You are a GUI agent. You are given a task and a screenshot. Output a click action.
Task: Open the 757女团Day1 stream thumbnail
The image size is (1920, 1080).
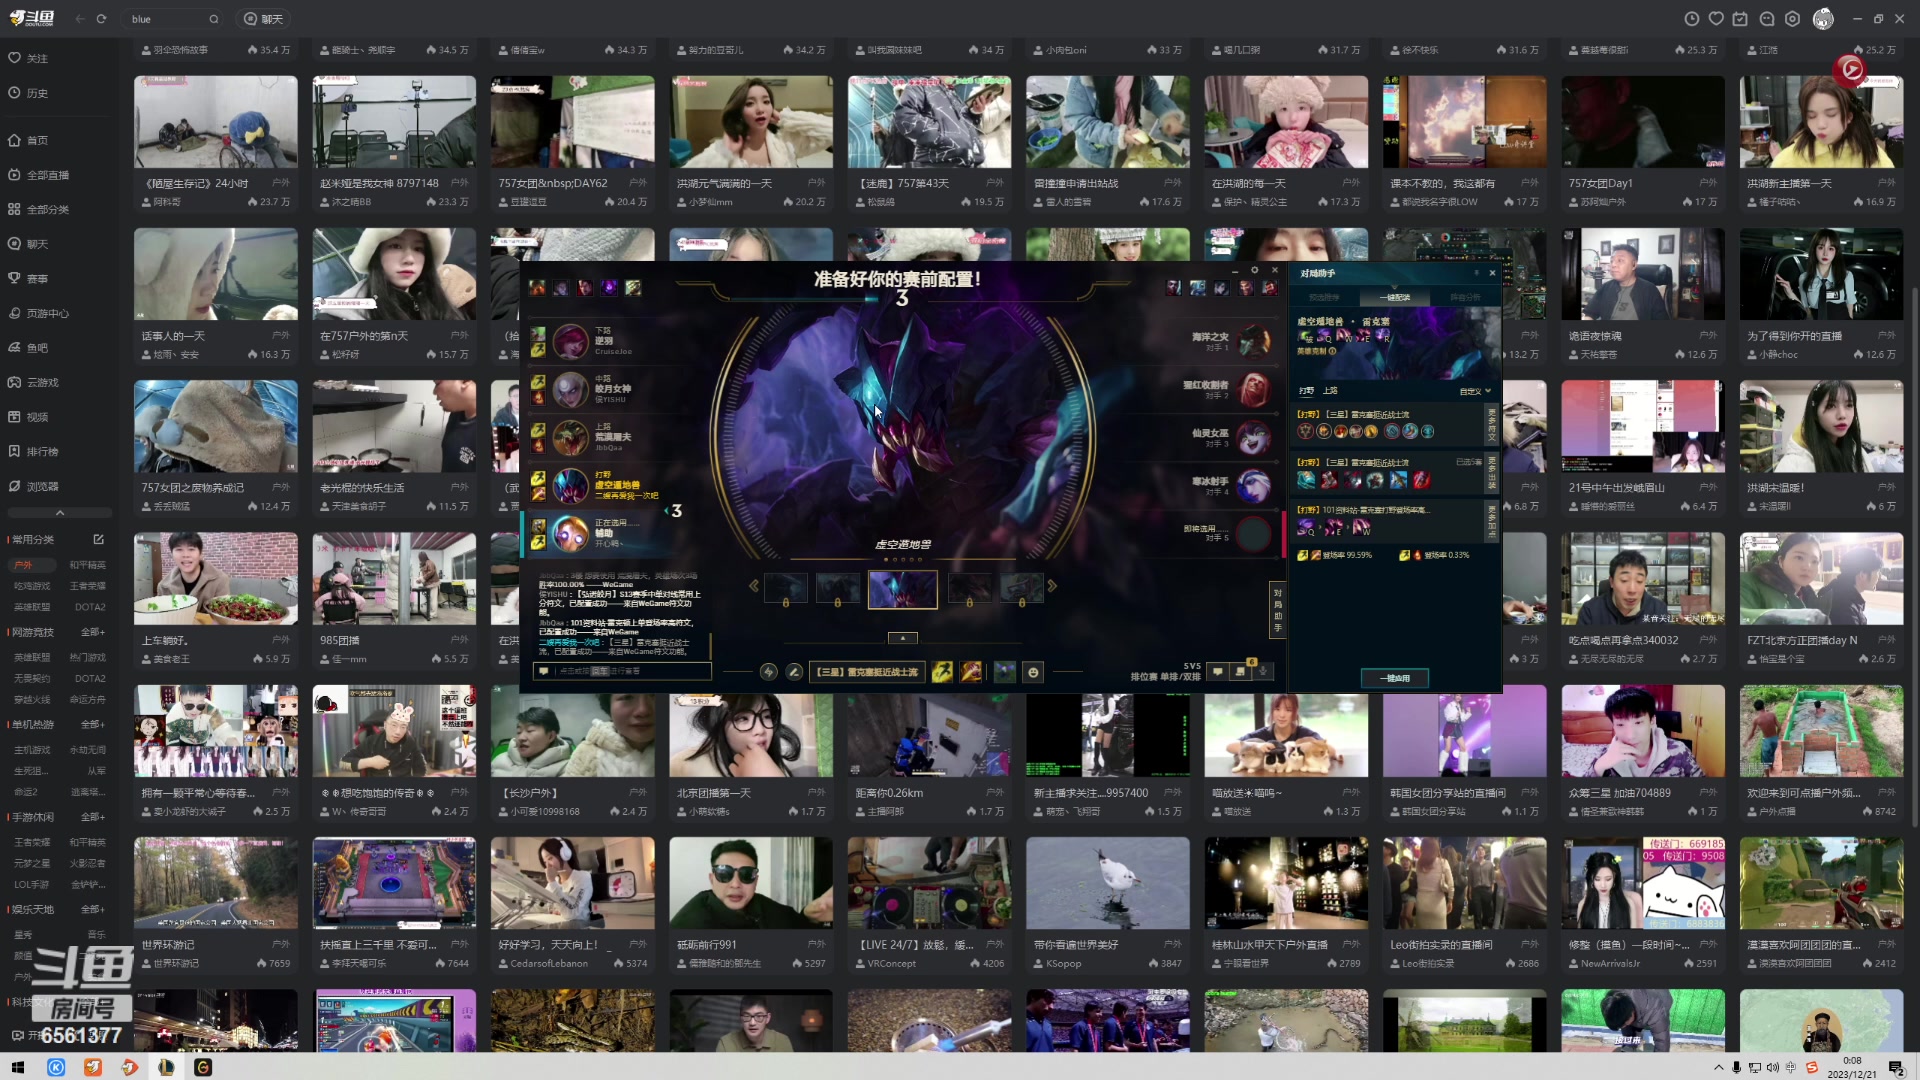click(x=1642, y=122)
